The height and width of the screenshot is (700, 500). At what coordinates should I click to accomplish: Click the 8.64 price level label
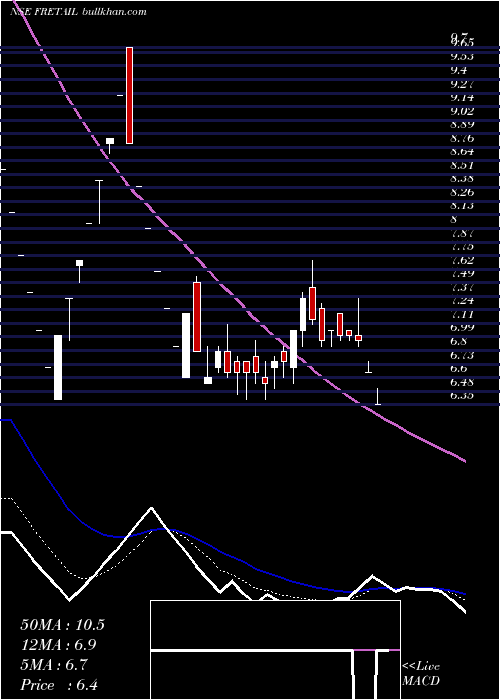[x=462, y=152]
